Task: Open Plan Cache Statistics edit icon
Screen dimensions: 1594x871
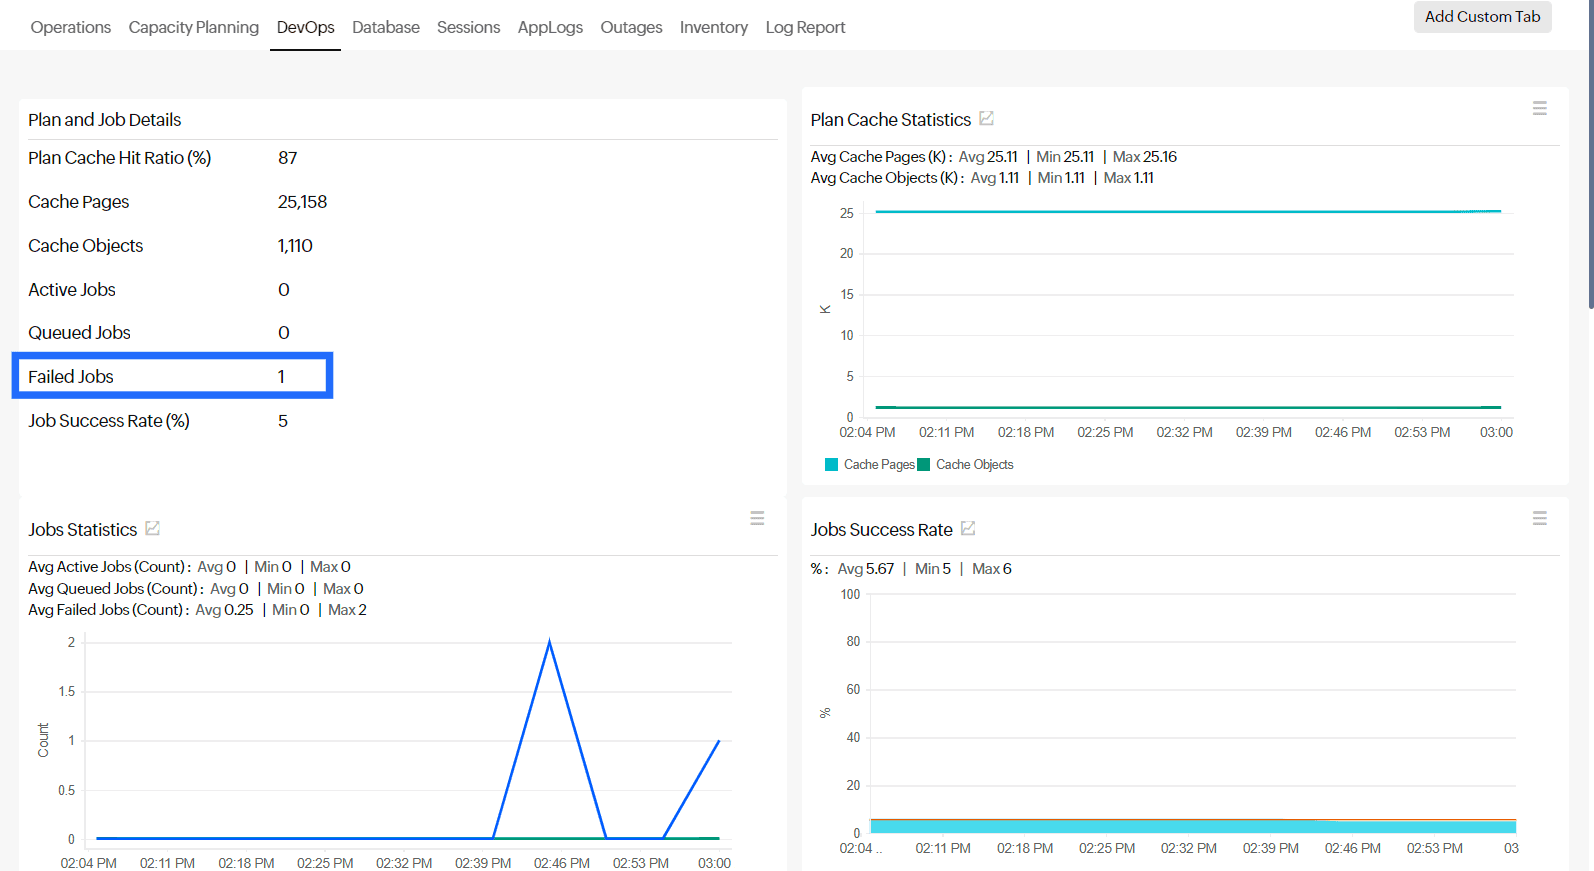Action: (986, 119)
